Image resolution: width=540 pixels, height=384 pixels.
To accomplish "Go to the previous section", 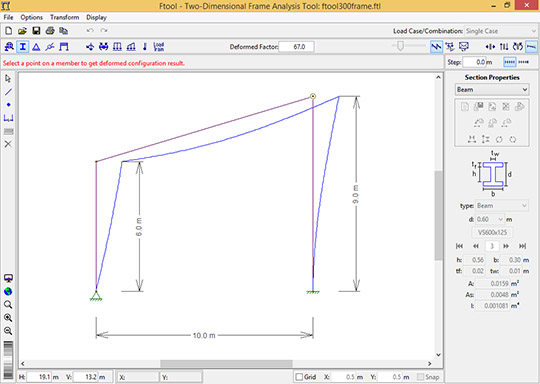I will [476, 246].
